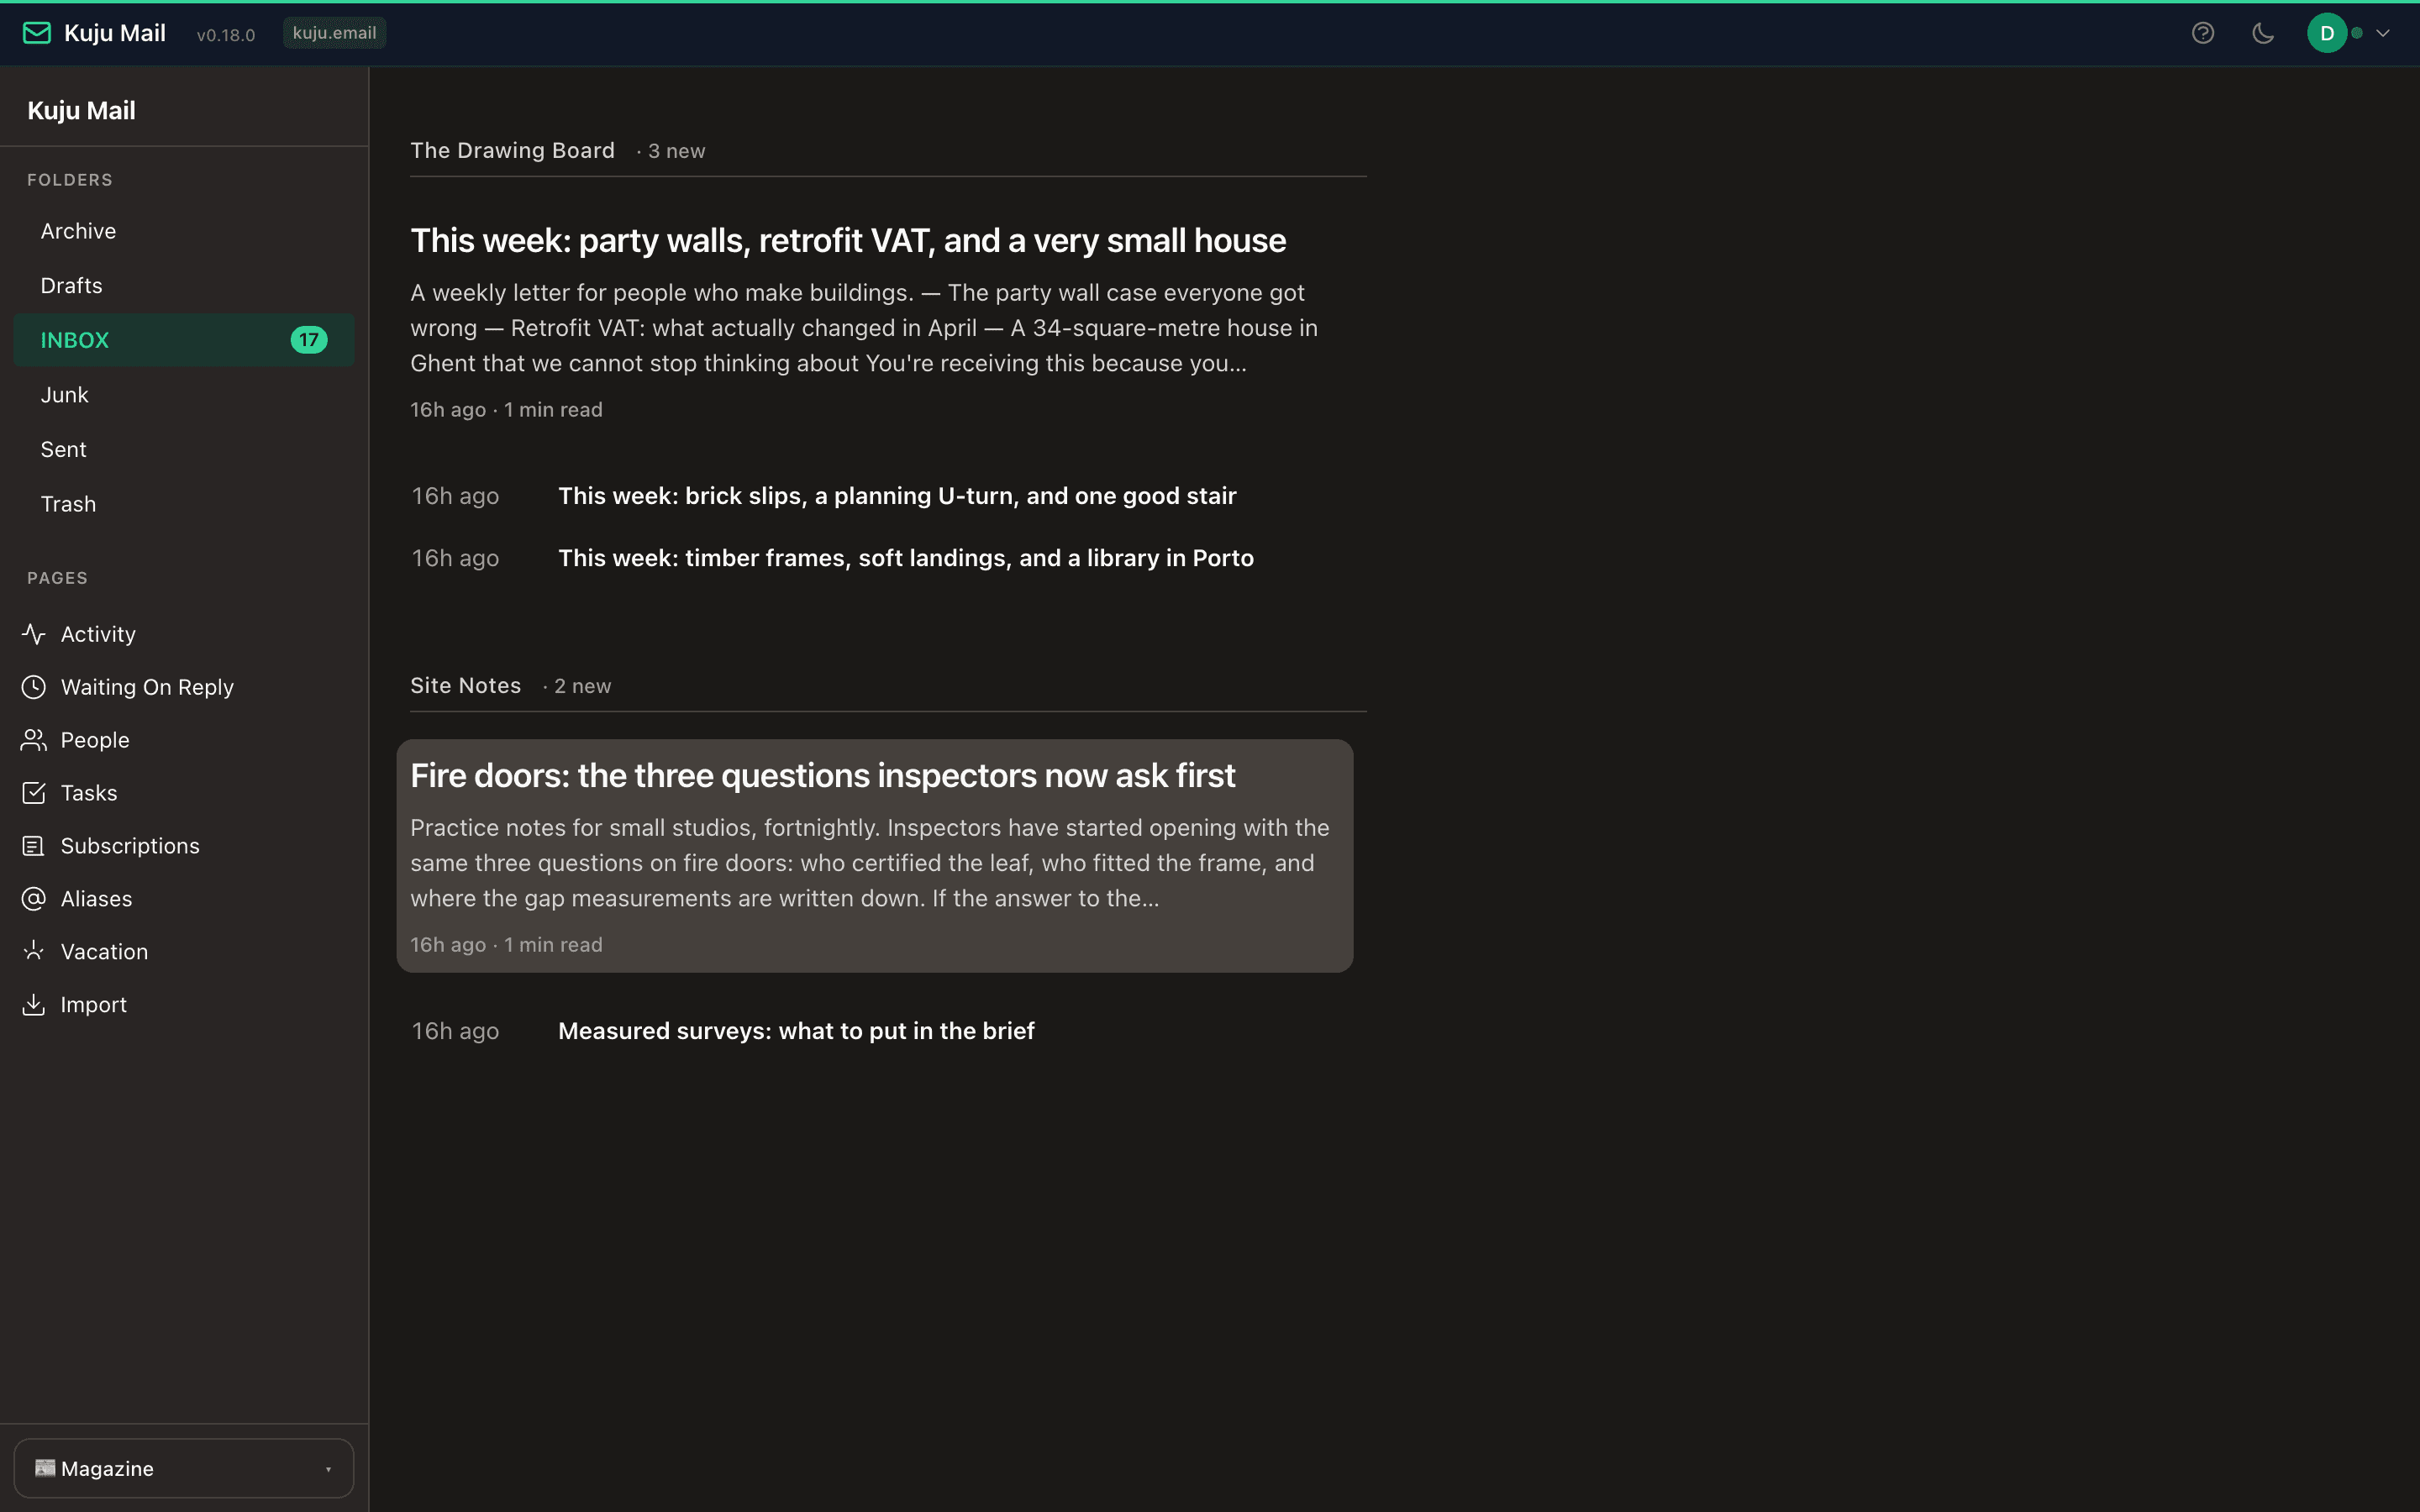The height and width of the screenshot is (1512, 2420).
Task: Click the unread count badge 17
Action: click(309, 340)
